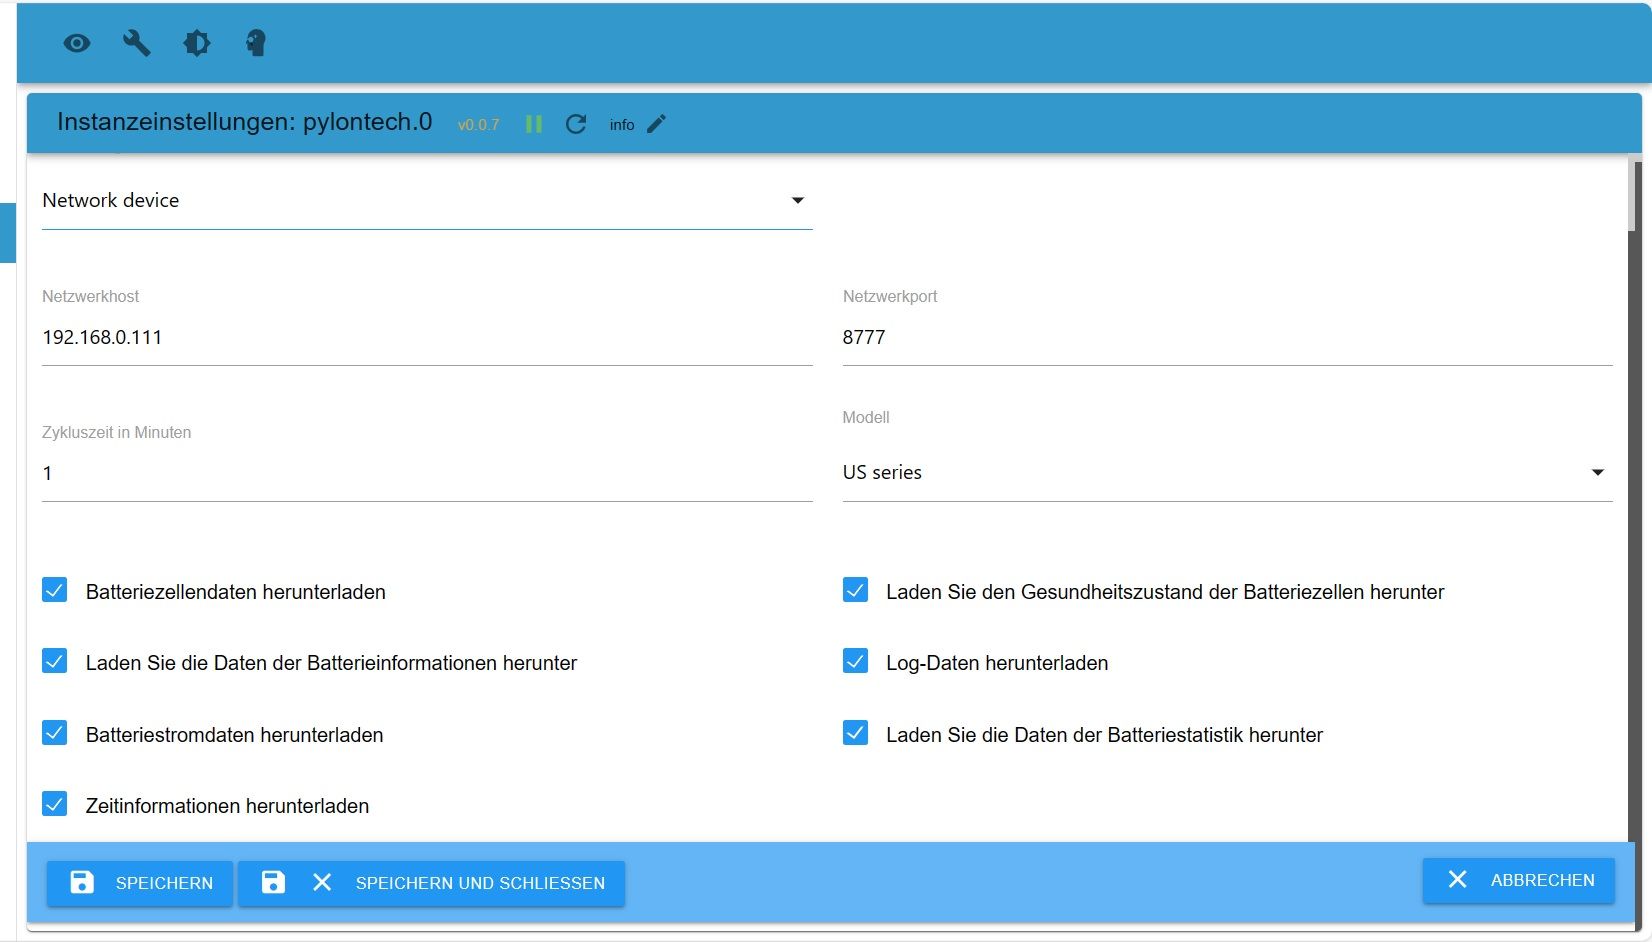Image resolution: width=1652 pixels, height=942 pixels.
Task: Click the eye icon in top toolbar
Action: [77, 43]
